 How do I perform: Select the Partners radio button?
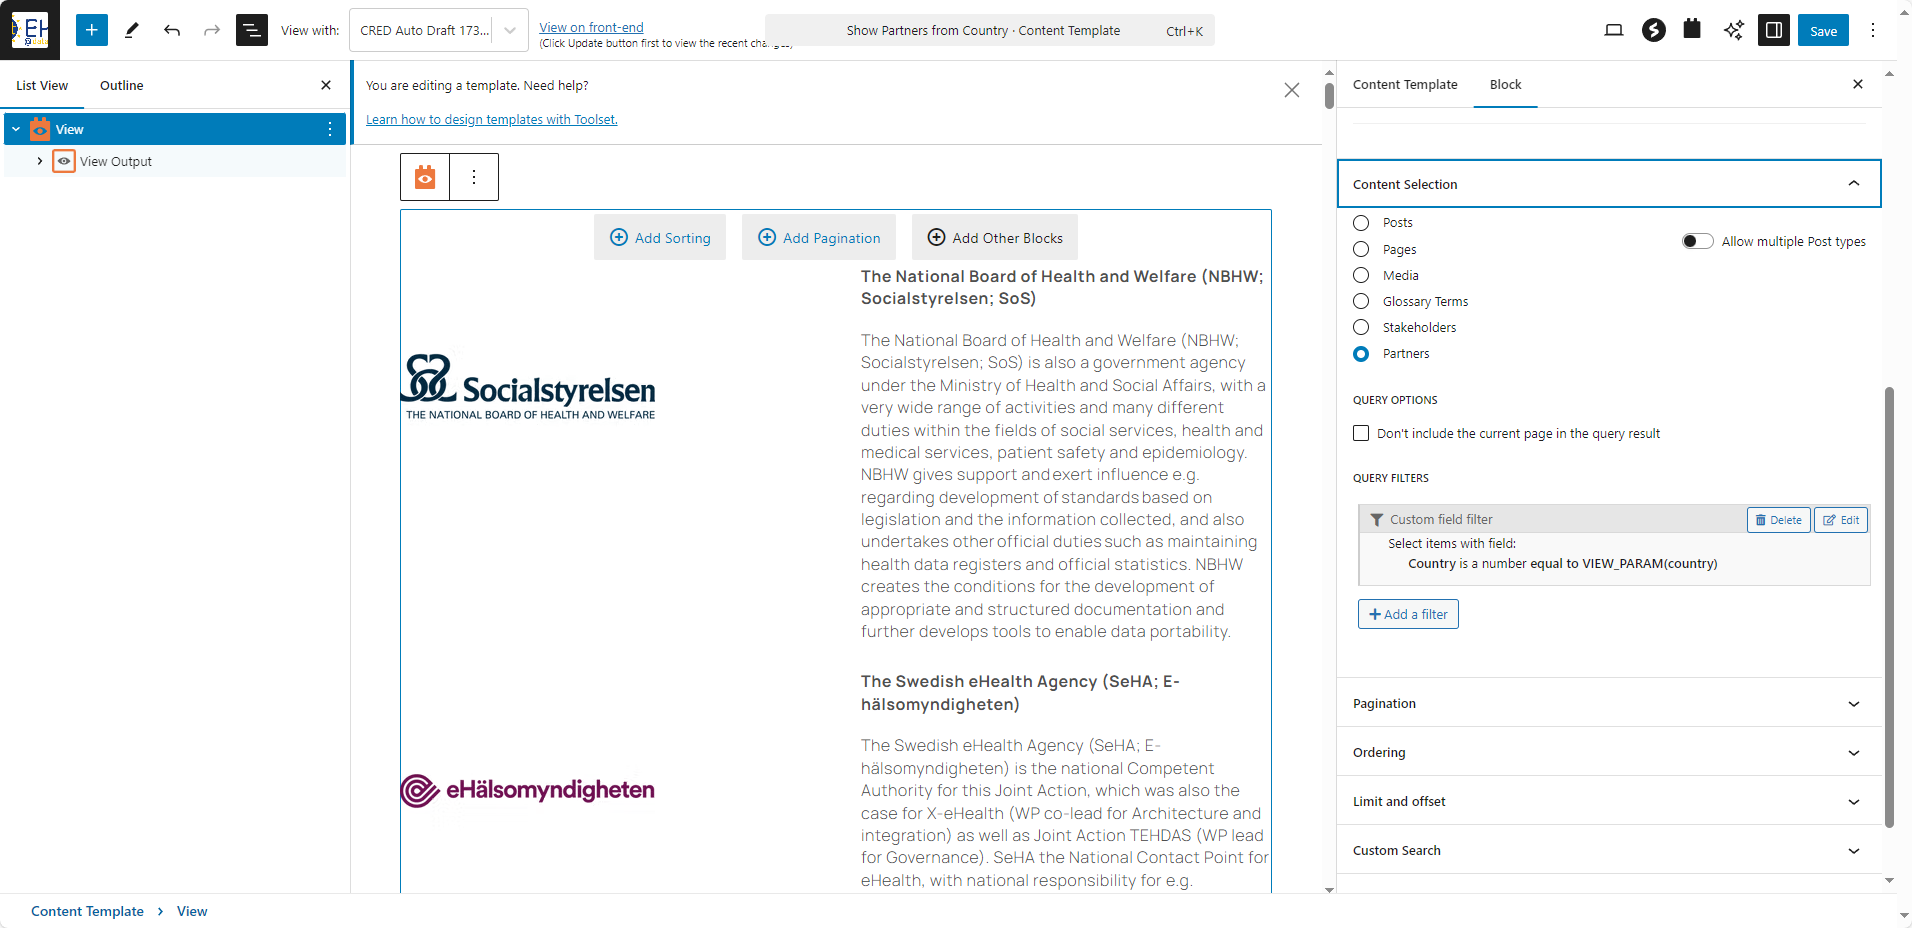coord(1361,354)
